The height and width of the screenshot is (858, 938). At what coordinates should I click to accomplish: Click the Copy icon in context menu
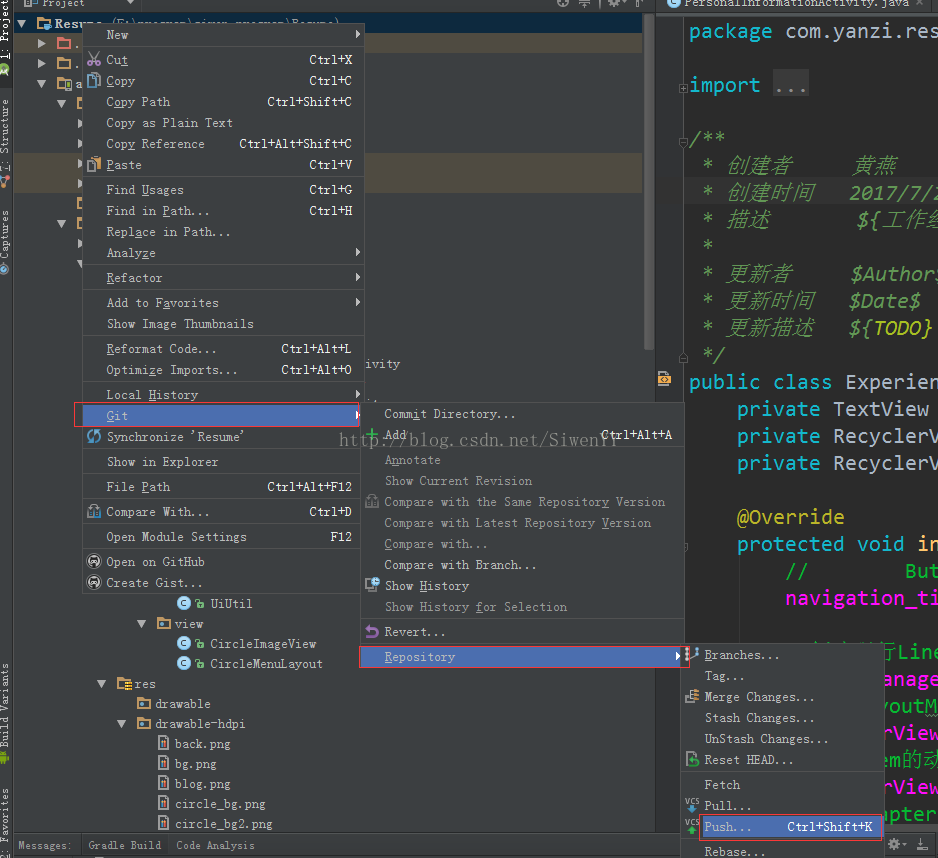click(x=94, y=80)
